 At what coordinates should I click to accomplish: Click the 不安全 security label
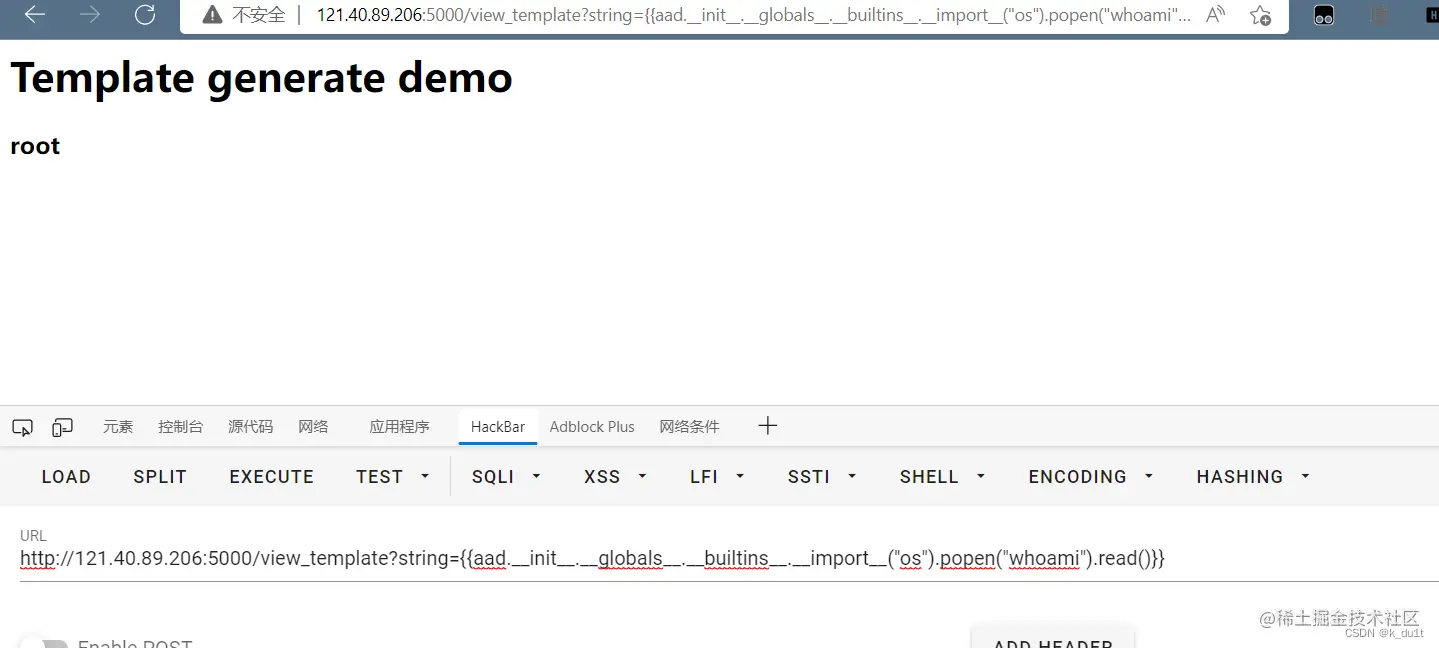pyautogui.click(x=258, y=15)
